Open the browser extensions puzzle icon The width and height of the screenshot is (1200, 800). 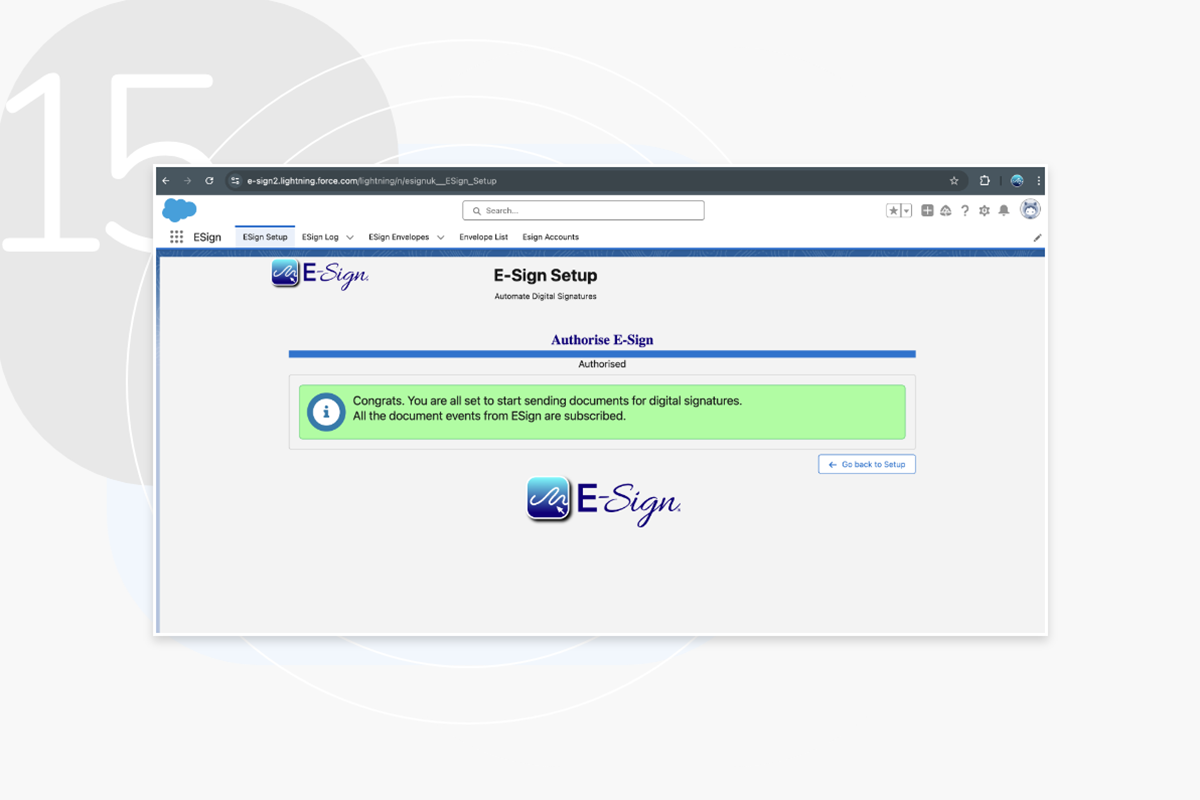click(985, 181)
